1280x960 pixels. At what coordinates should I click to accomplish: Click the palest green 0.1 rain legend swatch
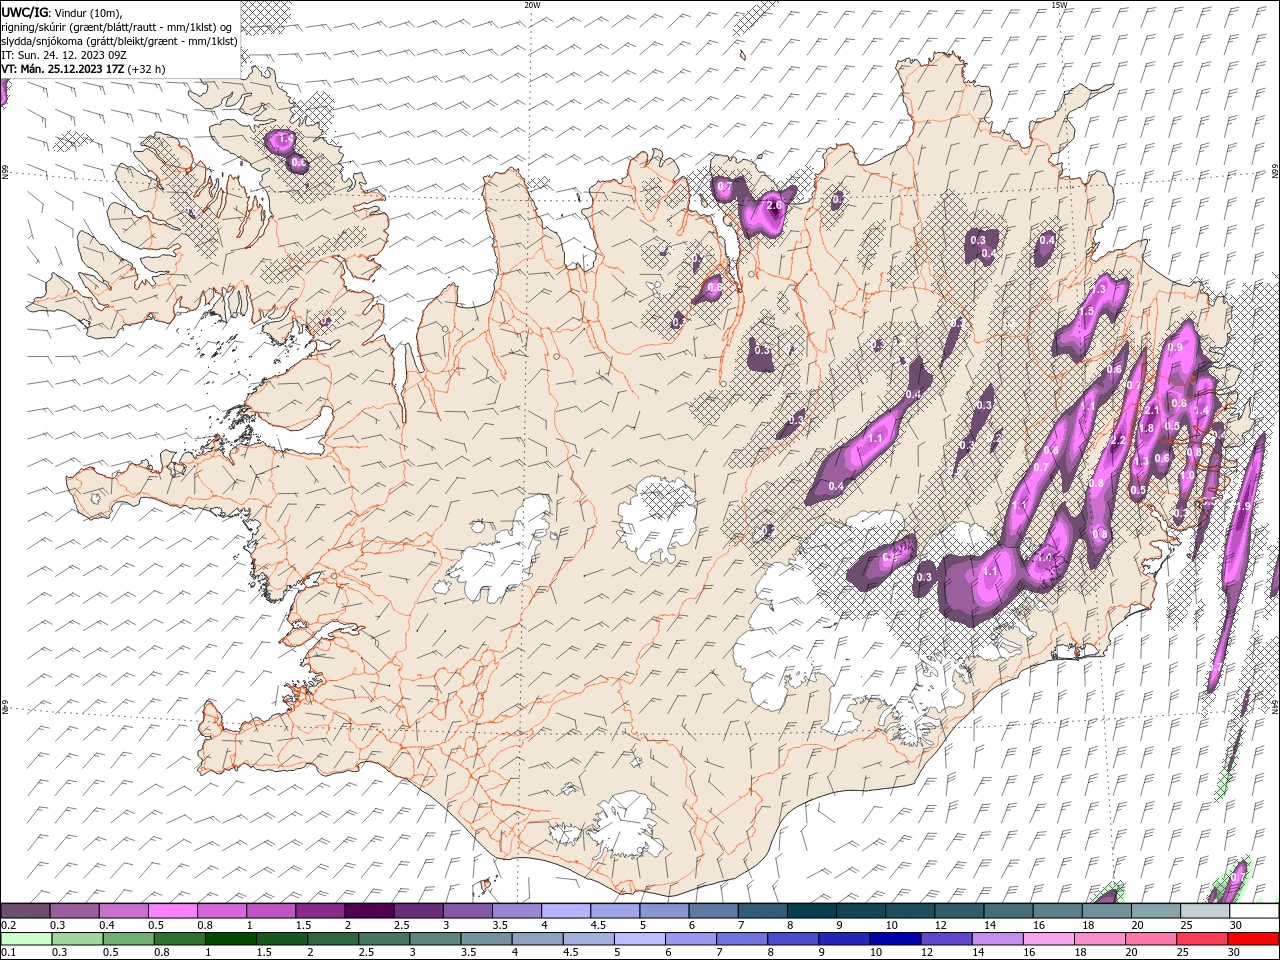pos(26,939)
